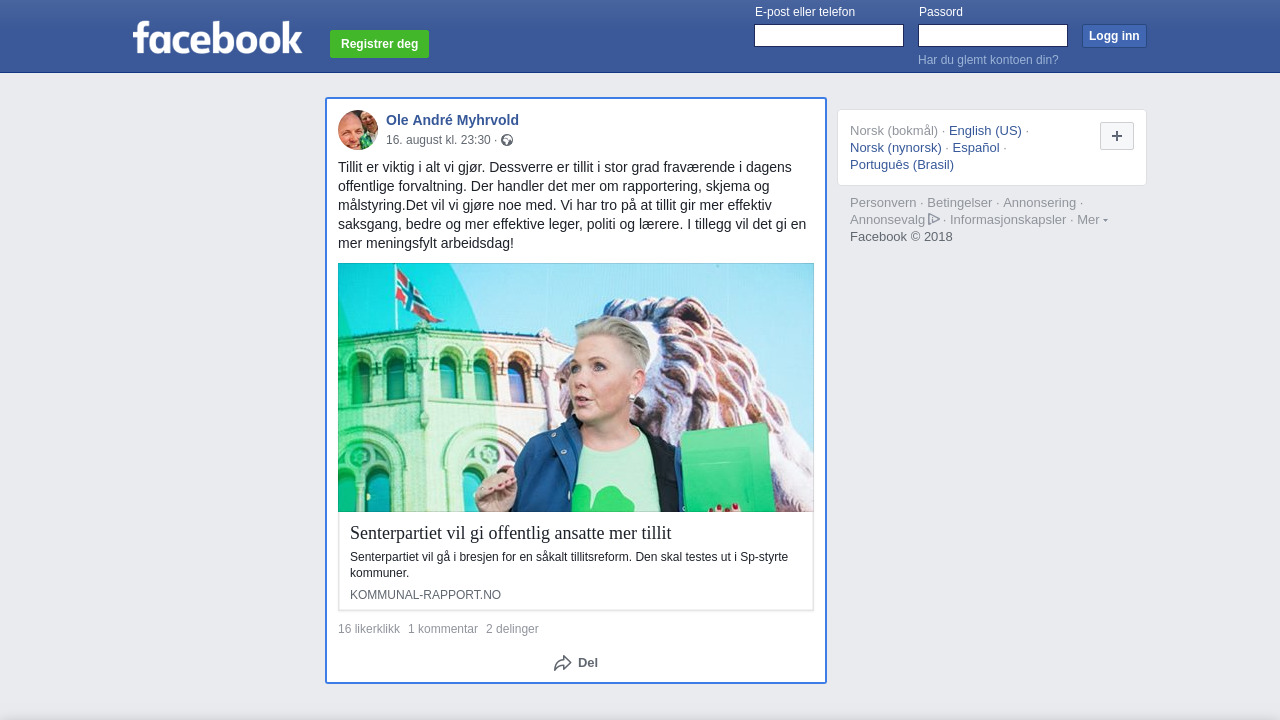
Task: Click the Facebook logo
Action: coord(217,37)
